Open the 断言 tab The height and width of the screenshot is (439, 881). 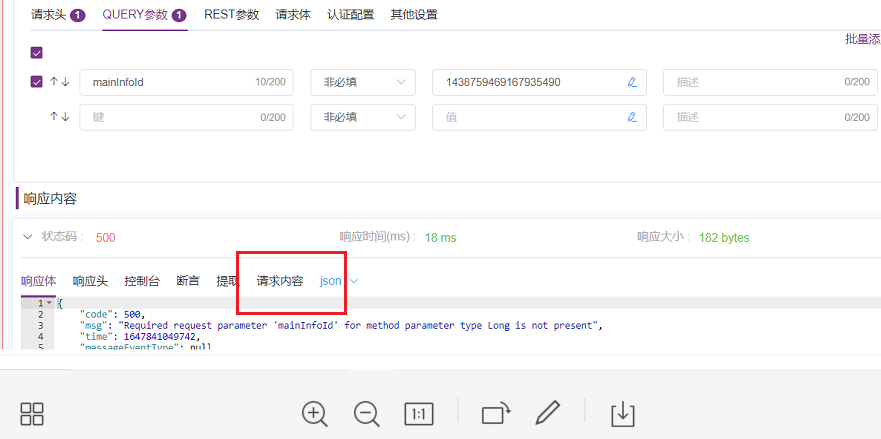click(188, 280)
